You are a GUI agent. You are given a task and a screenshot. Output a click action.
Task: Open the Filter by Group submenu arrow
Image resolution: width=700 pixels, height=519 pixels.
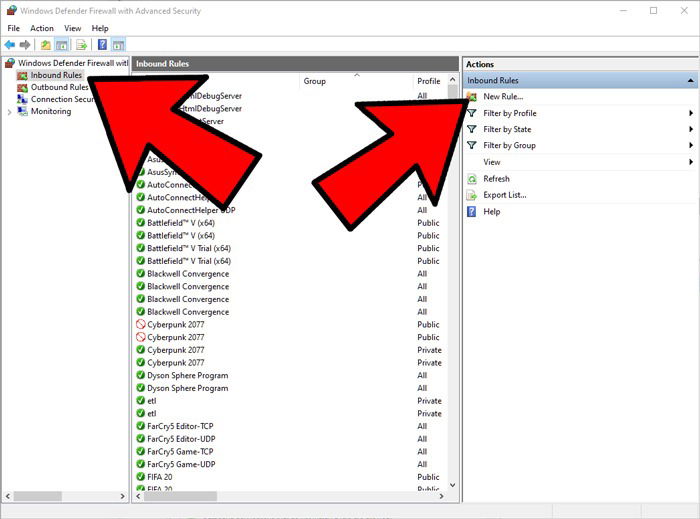(x=691, y=145)
